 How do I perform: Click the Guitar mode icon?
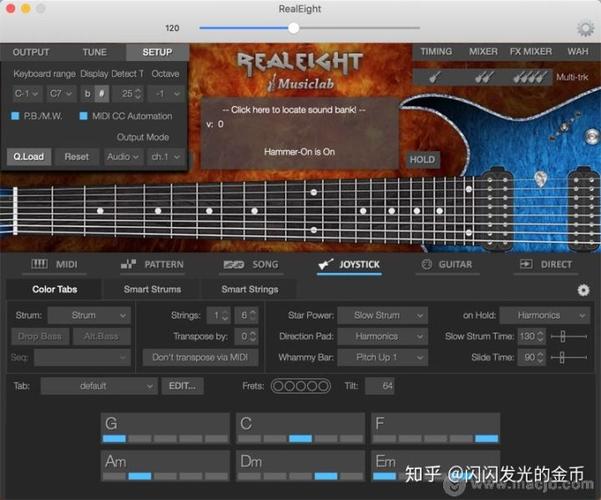coord(426,264)
